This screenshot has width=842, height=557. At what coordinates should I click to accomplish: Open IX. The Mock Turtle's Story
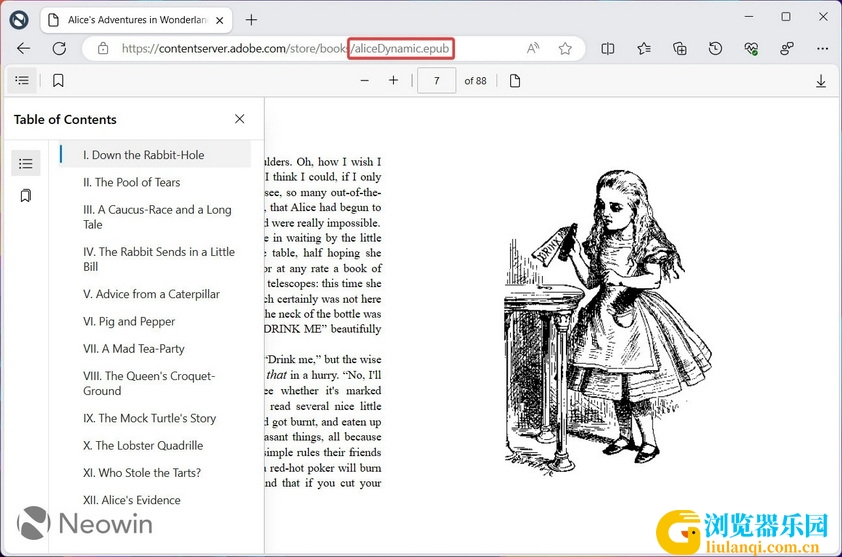point(149,418)
